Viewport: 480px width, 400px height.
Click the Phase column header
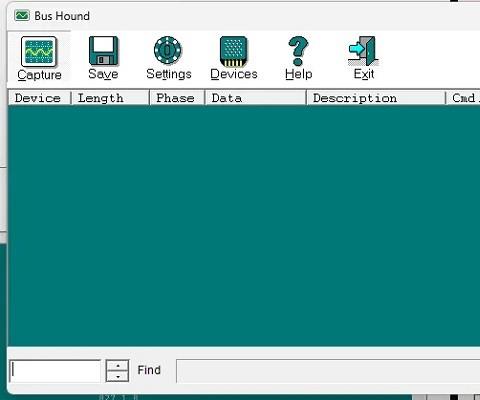(x=177, y=98)
